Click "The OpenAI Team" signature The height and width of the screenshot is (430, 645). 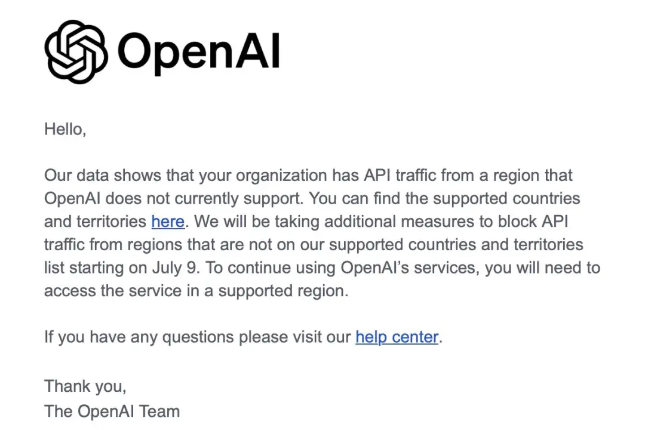click(112, 411)
